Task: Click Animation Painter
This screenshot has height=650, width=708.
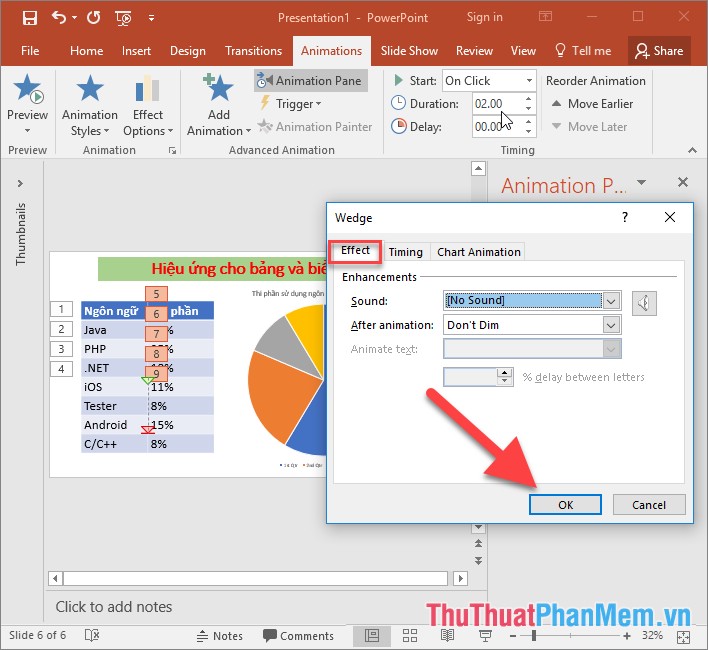Action: [x=315, y=127]
